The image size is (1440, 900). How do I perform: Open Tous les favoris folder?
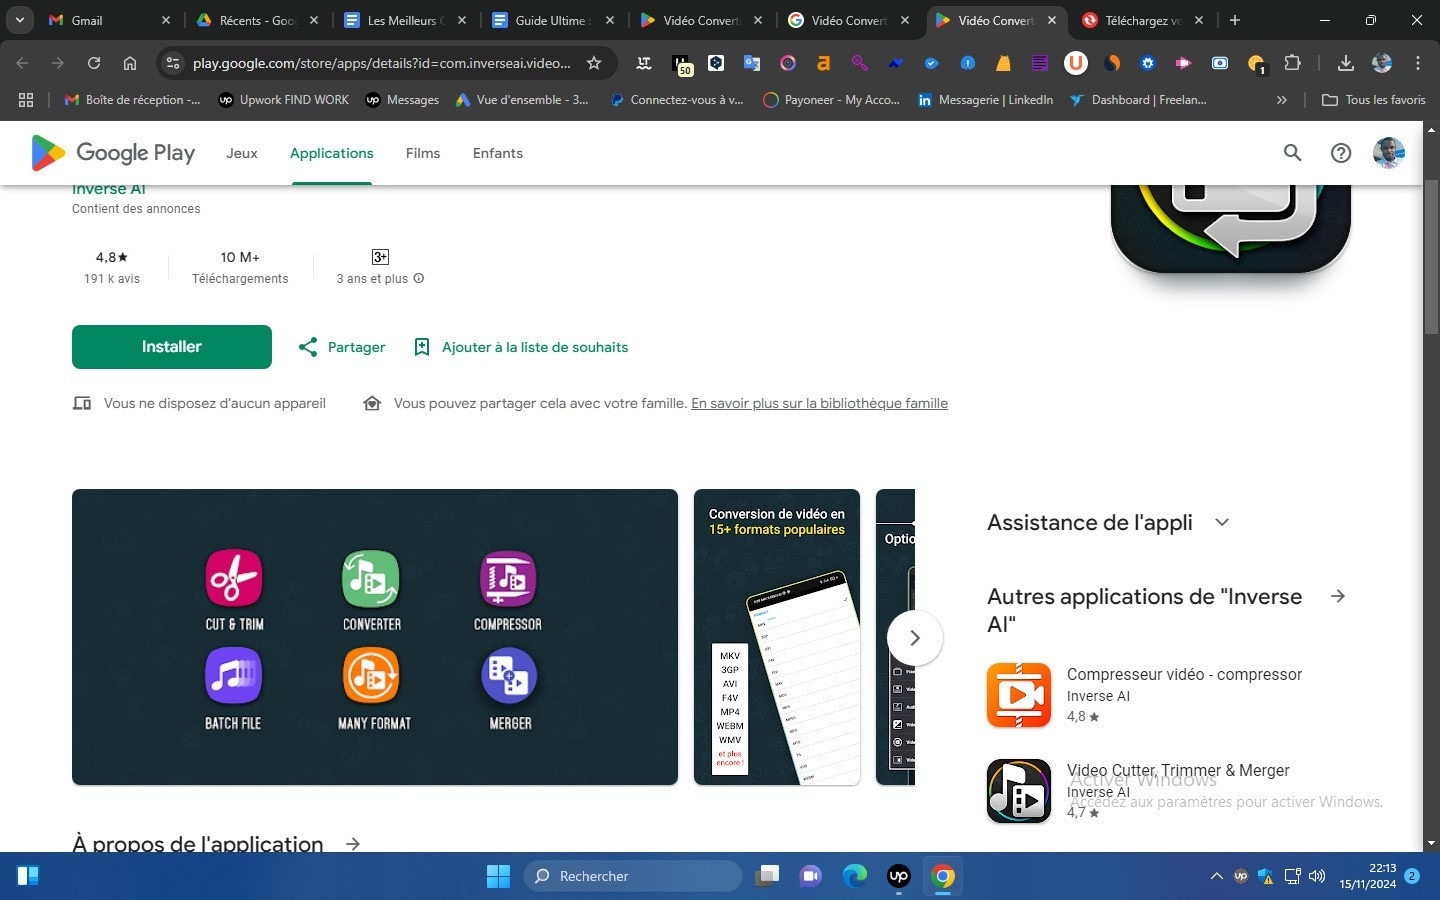[1374, 100]
